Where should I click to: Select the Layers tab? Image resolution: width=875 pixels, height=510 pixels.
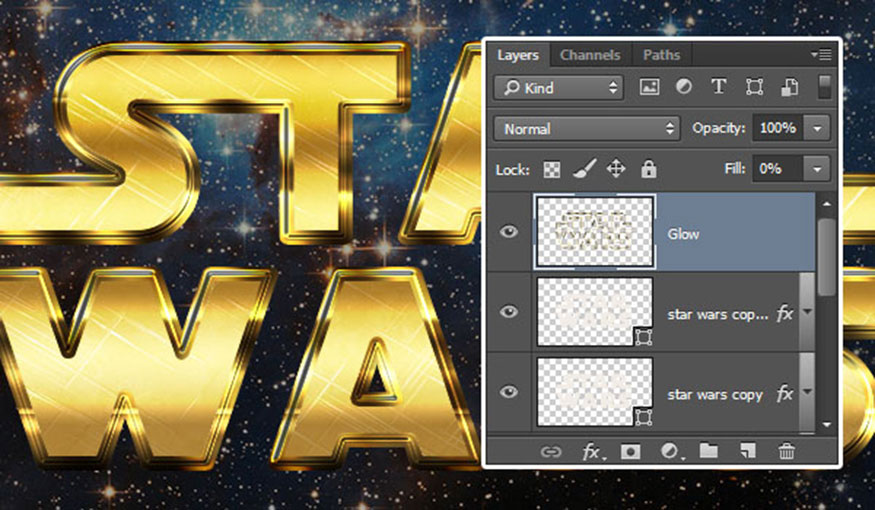coord(518,55)
